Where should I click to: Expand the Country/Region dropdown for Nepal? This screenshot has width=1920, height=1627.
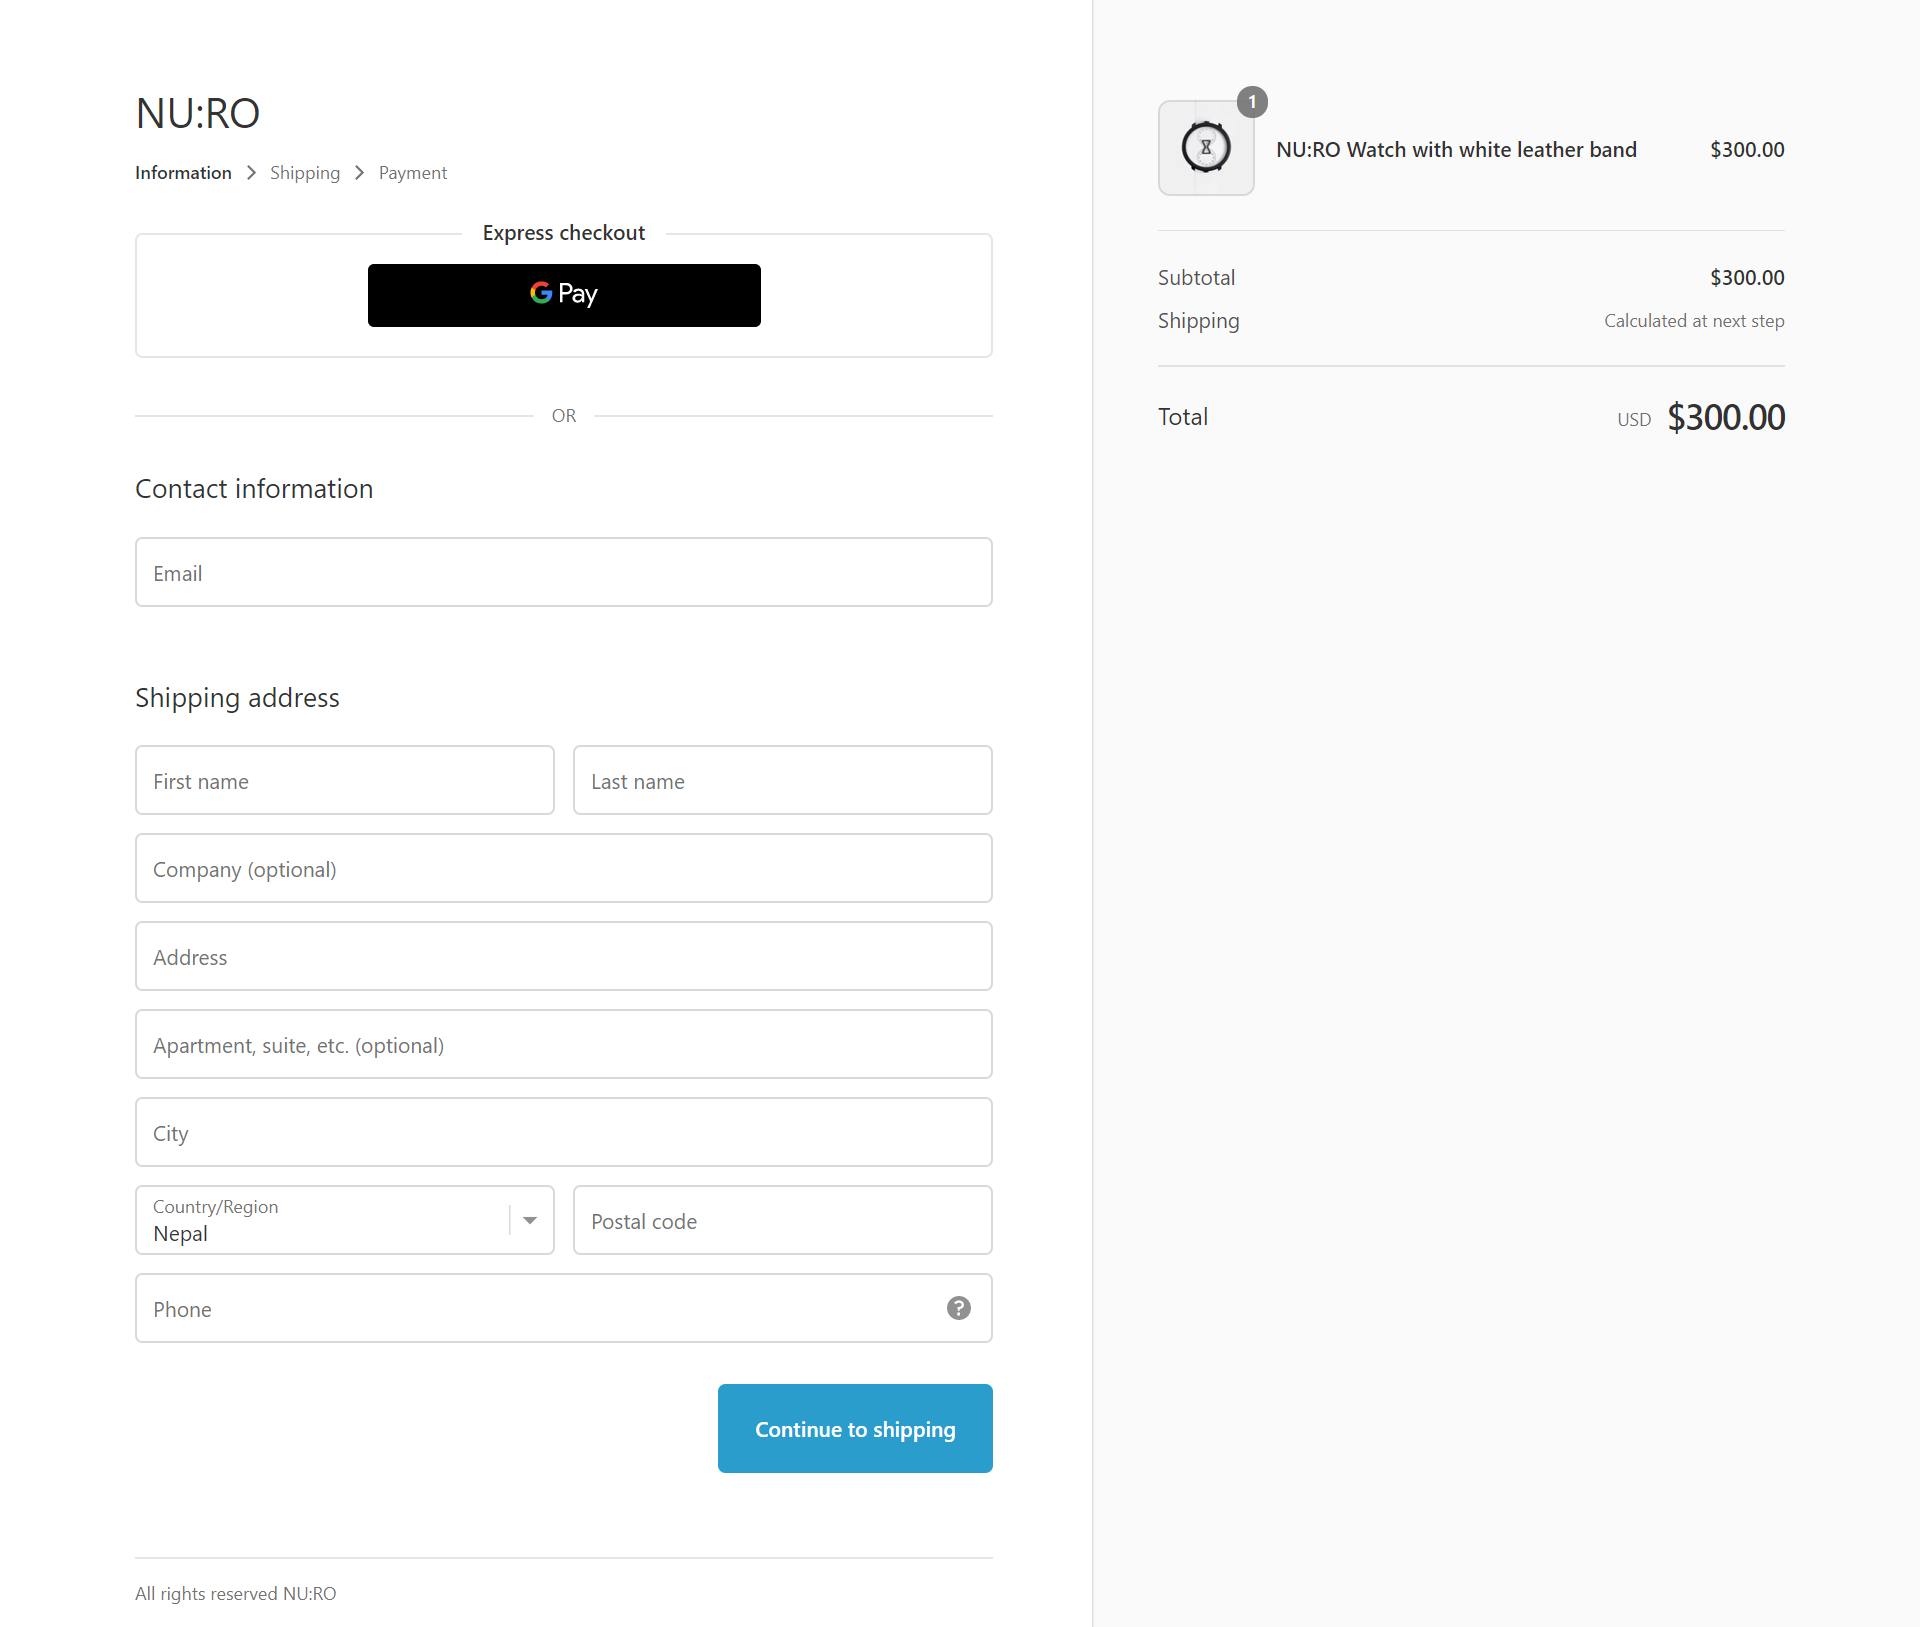click(x=529, y=1220)
